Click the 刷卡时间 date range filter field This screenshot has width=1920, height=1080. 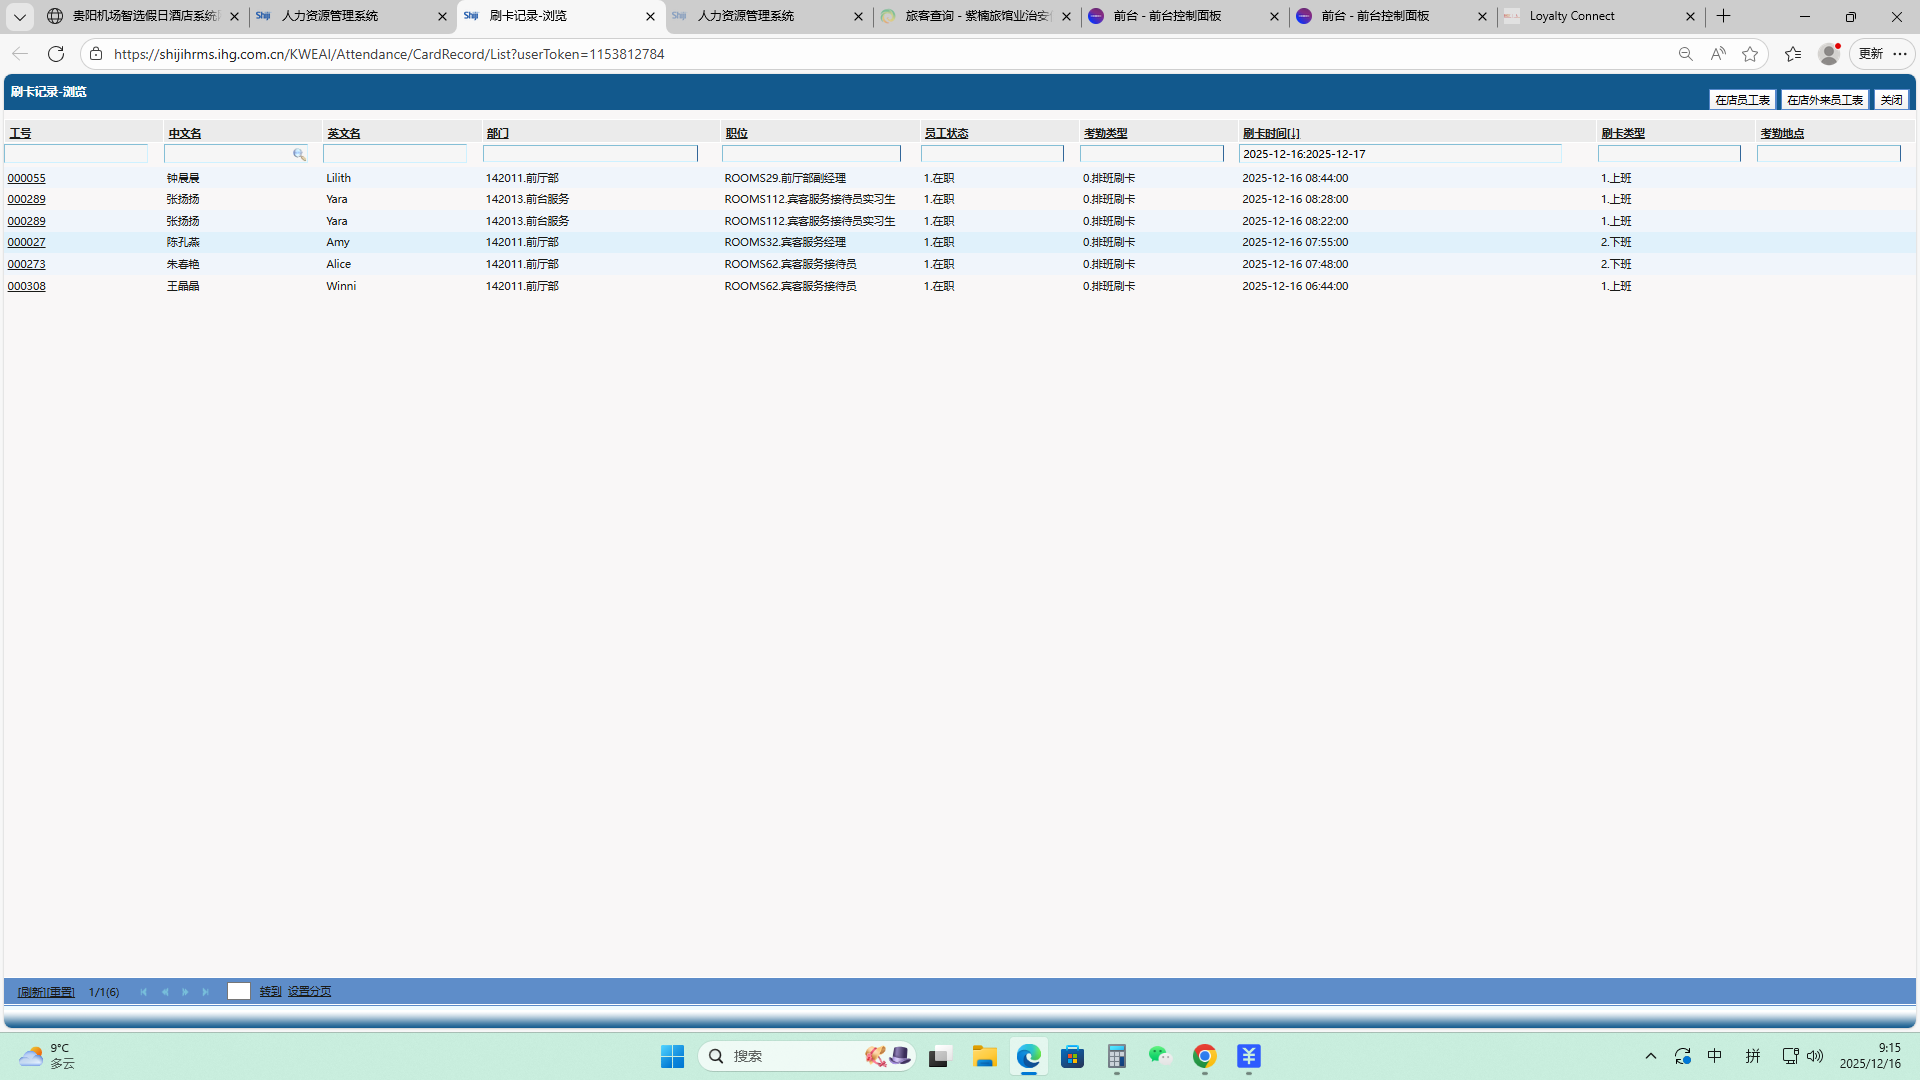pyautogui.click(x=1399, y=154)
